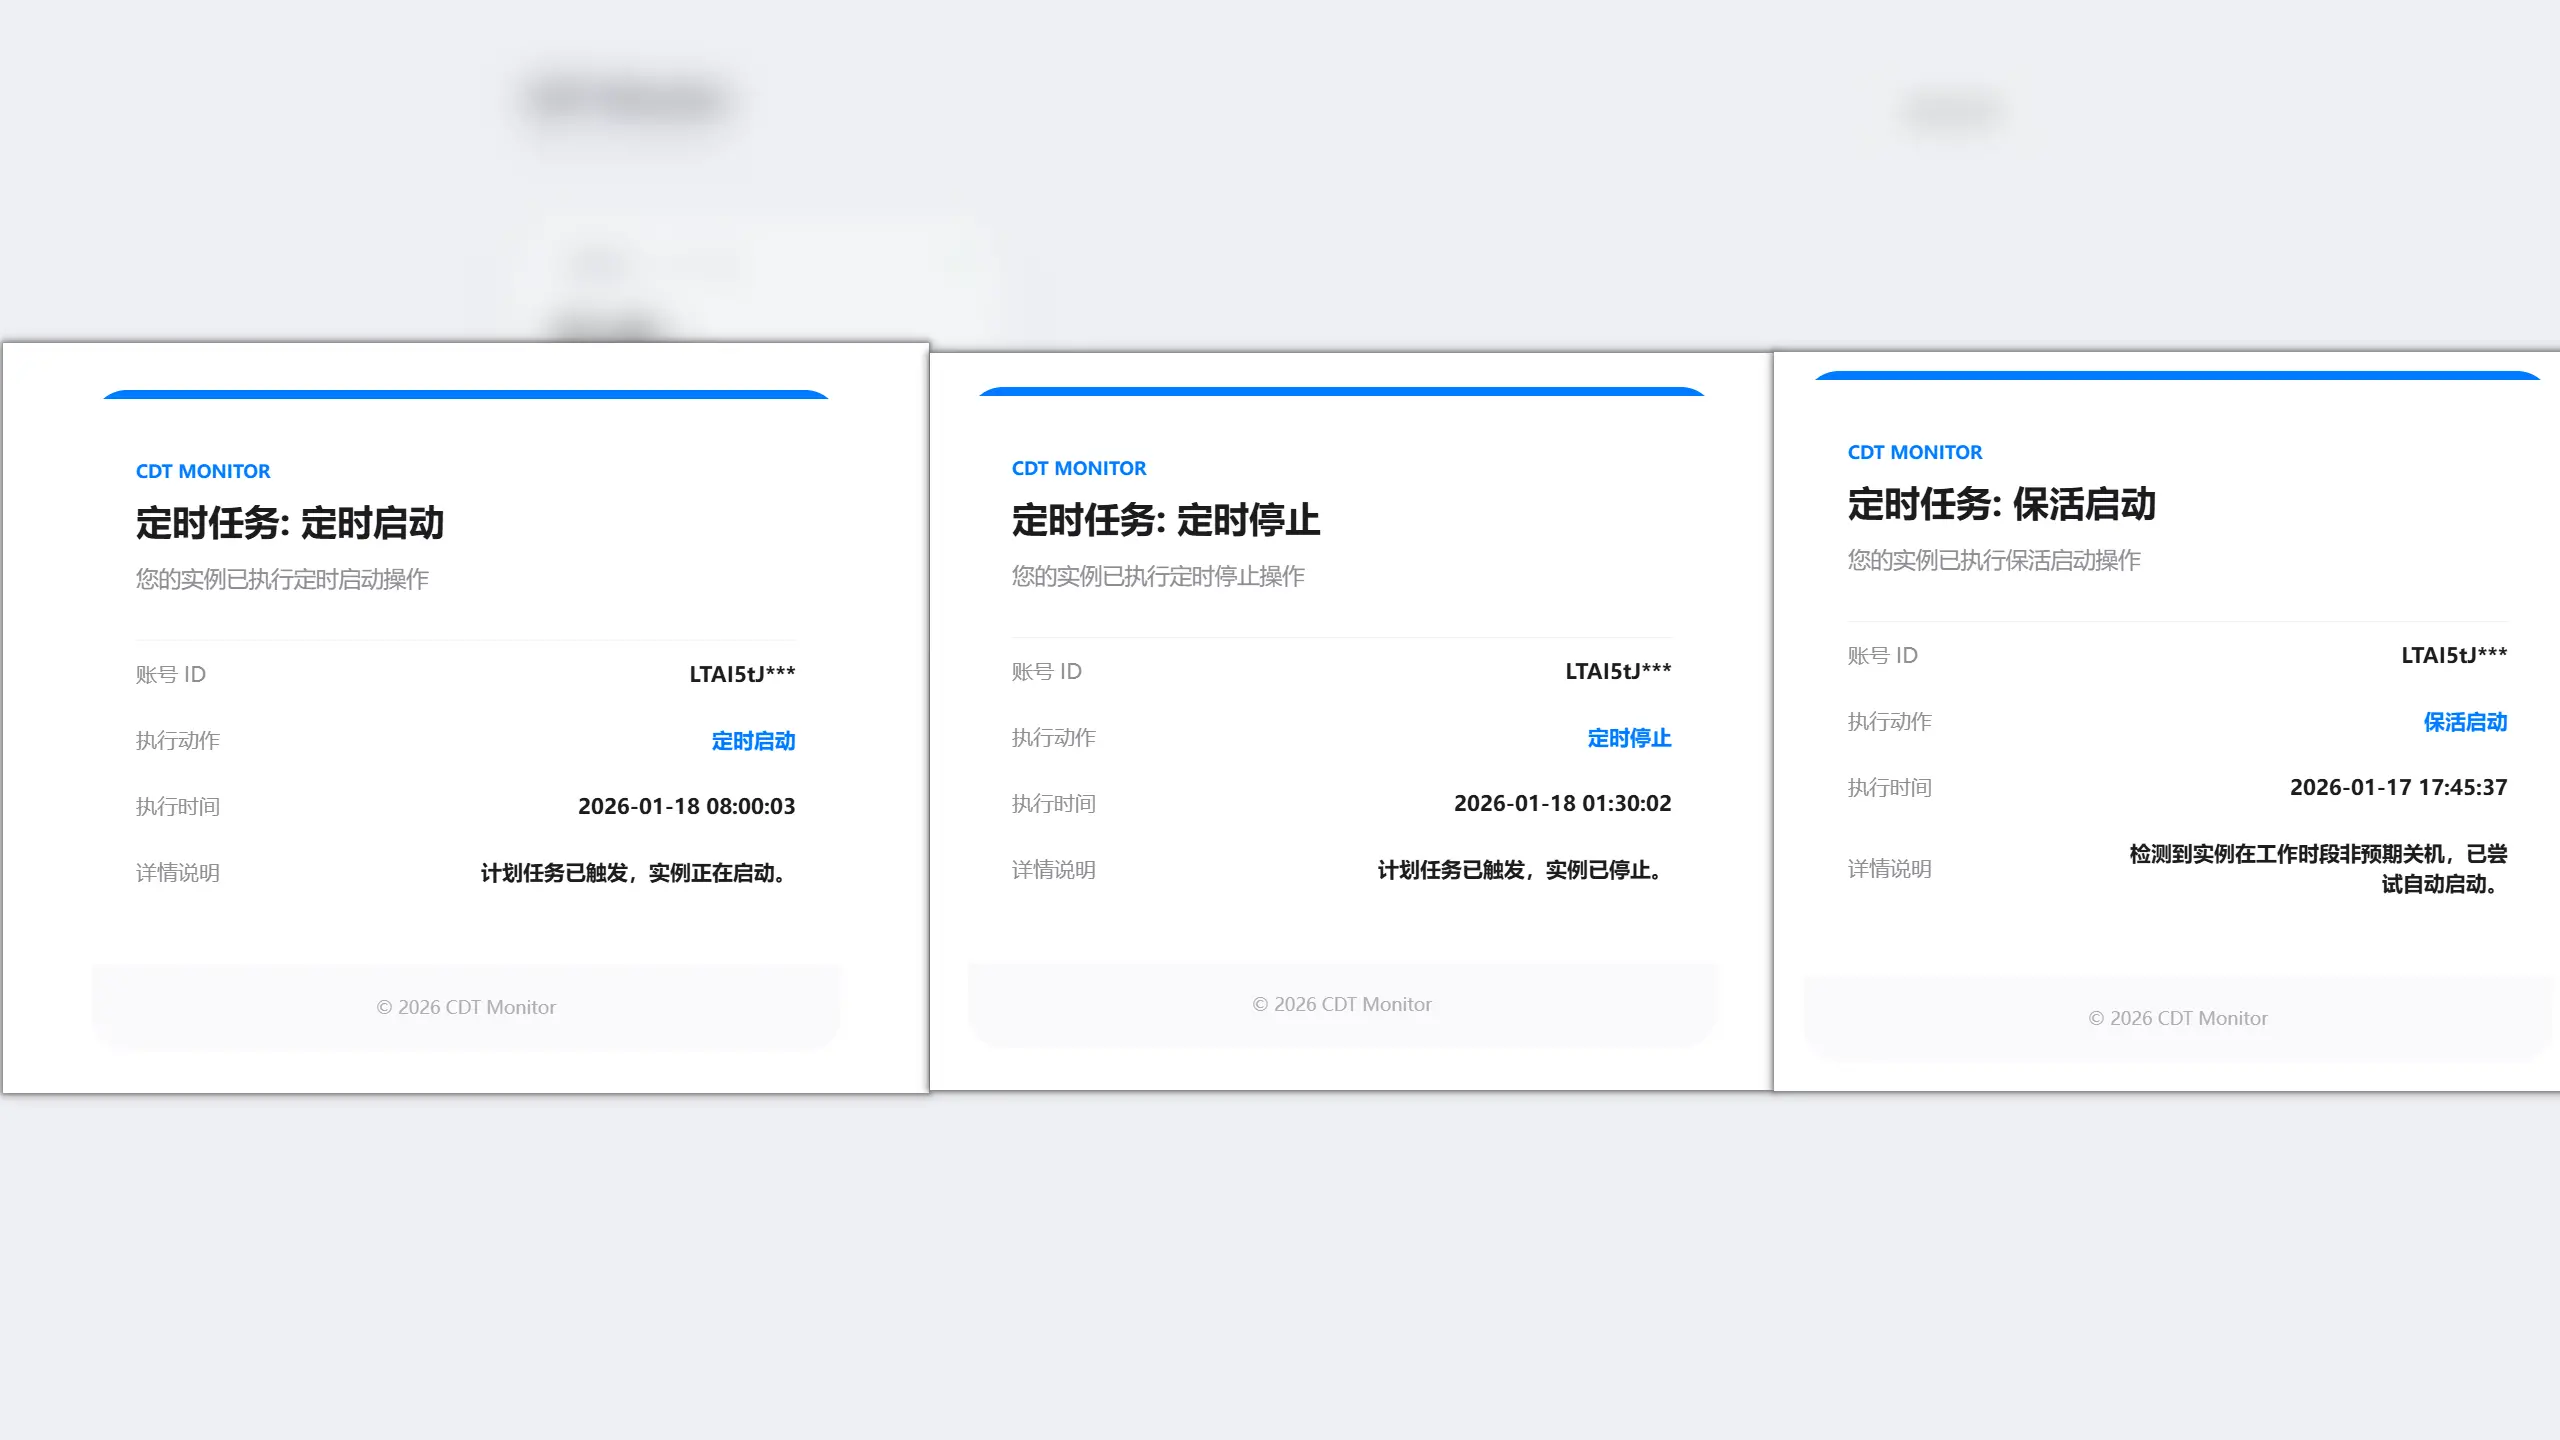Click execution time 2026-01-17 17:45:37
Image resolution: width=2560 pixels, height=1440 pixels.
click(2395, 787)
